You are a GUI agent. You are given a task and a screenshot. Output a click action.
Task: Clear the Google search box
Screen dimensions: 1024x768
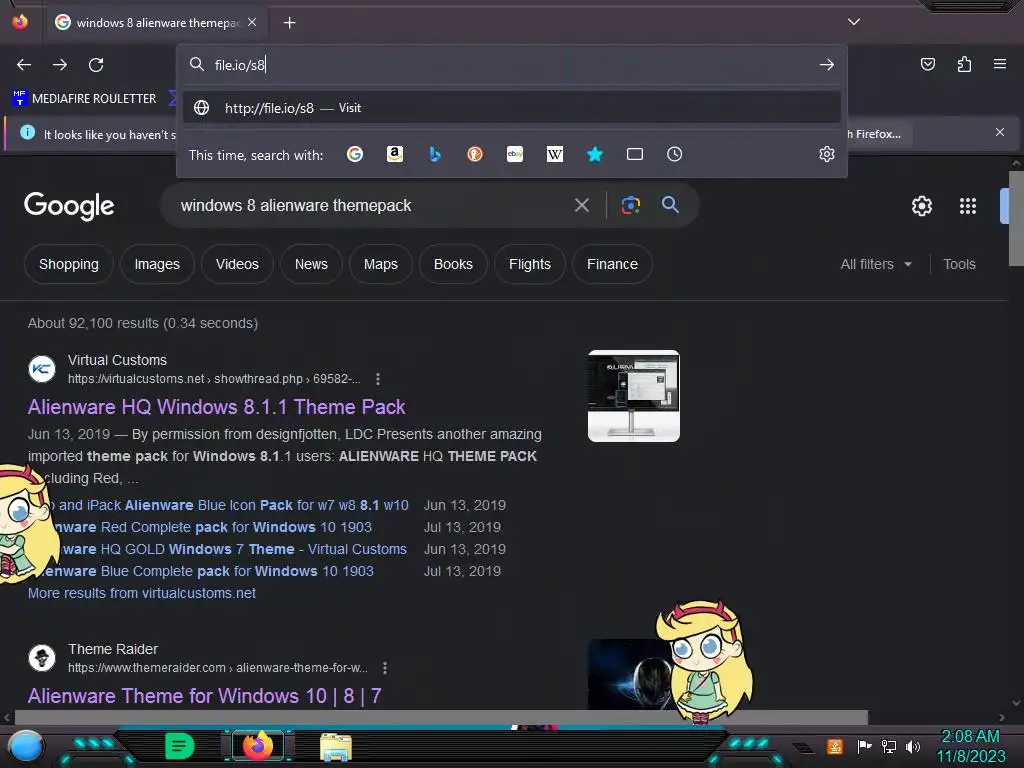[x=581, y=205]
